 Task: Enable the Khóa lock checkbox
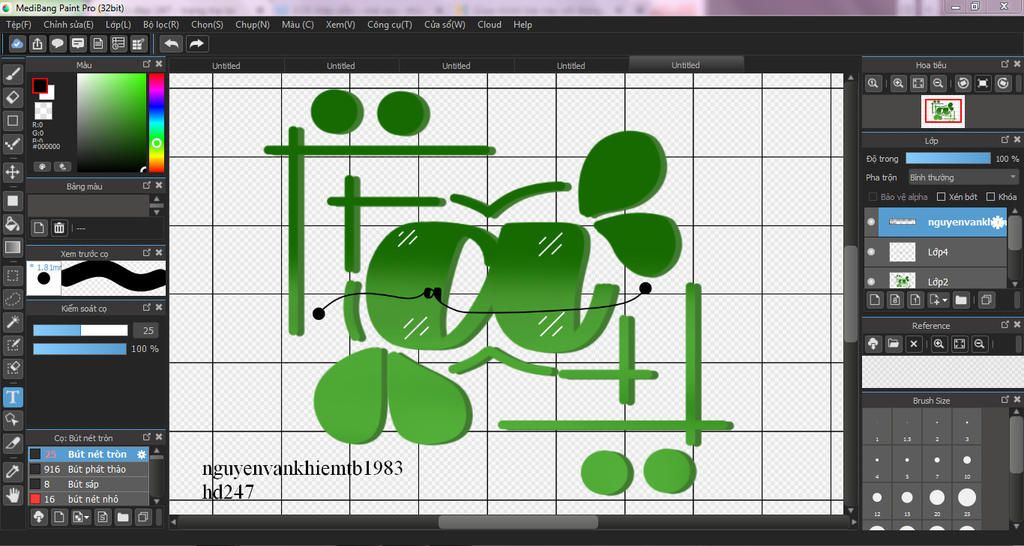(991, 197)
